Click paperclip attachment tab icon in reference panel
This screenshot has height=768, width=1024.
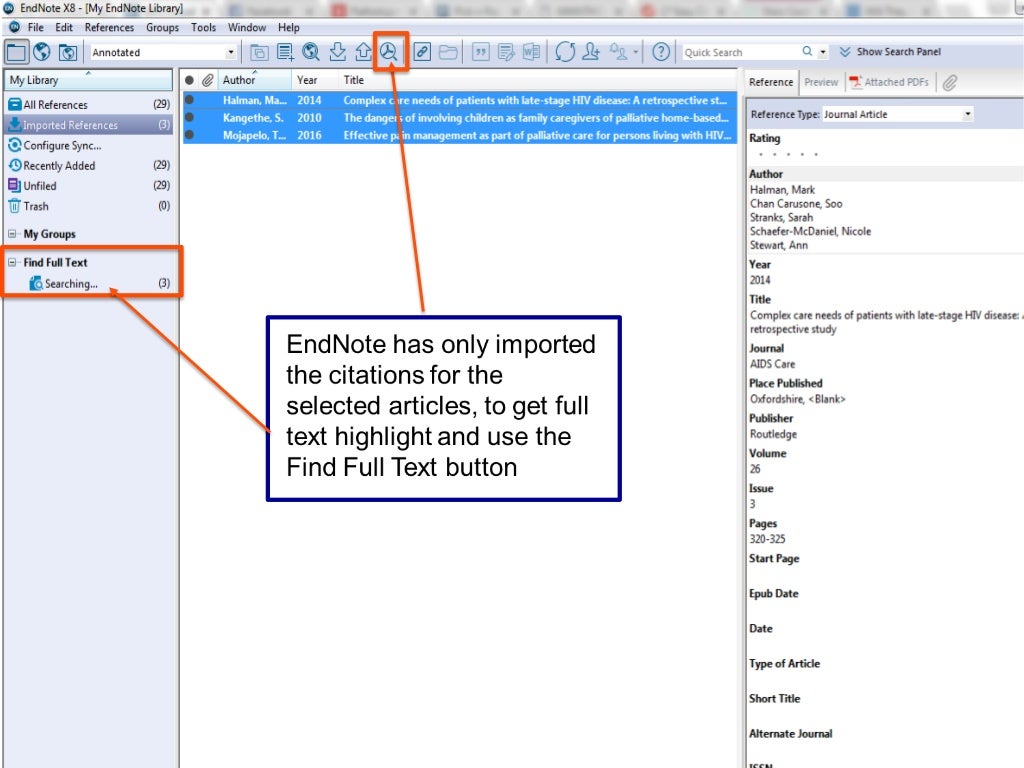pos(950,82)
